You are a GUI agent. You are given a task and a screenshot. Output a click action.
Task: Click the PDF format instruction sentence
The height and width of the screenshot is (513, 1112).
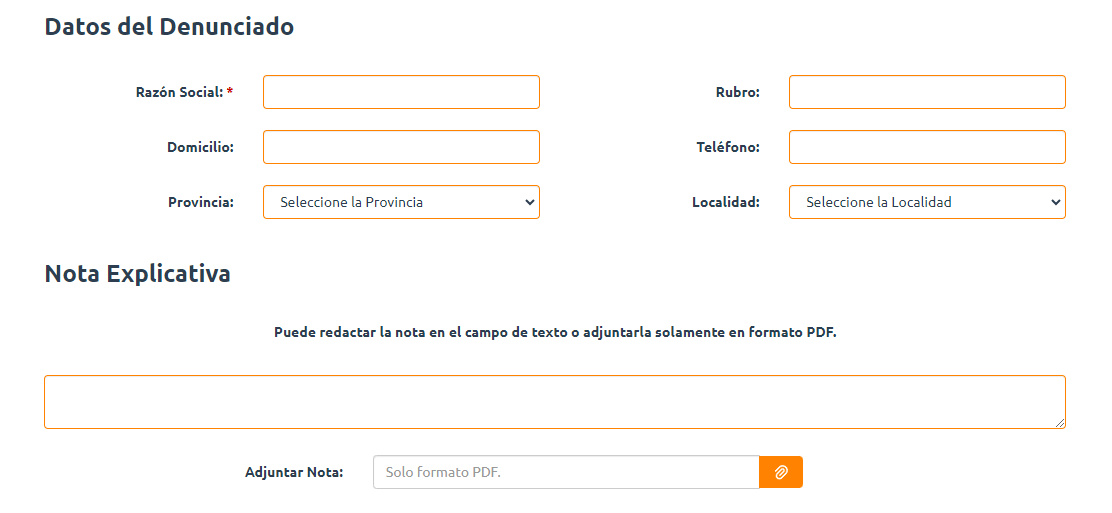pyautogui.click(x=555, y=332)
